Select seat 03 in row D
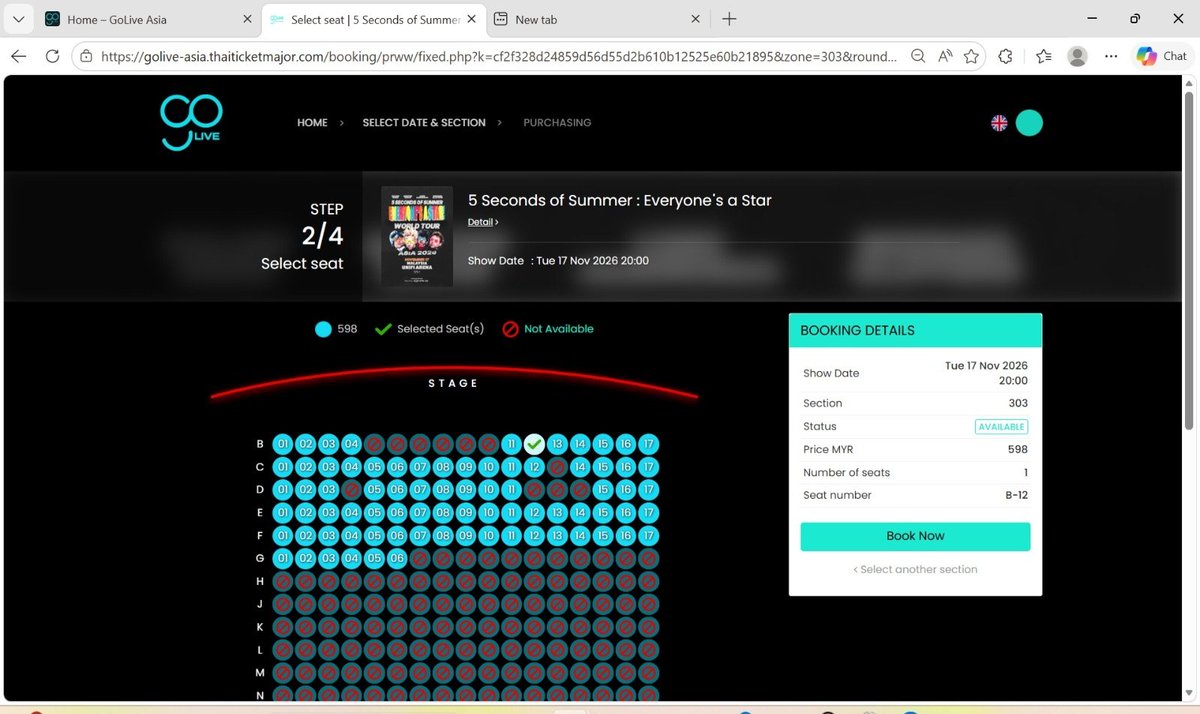 328,490
